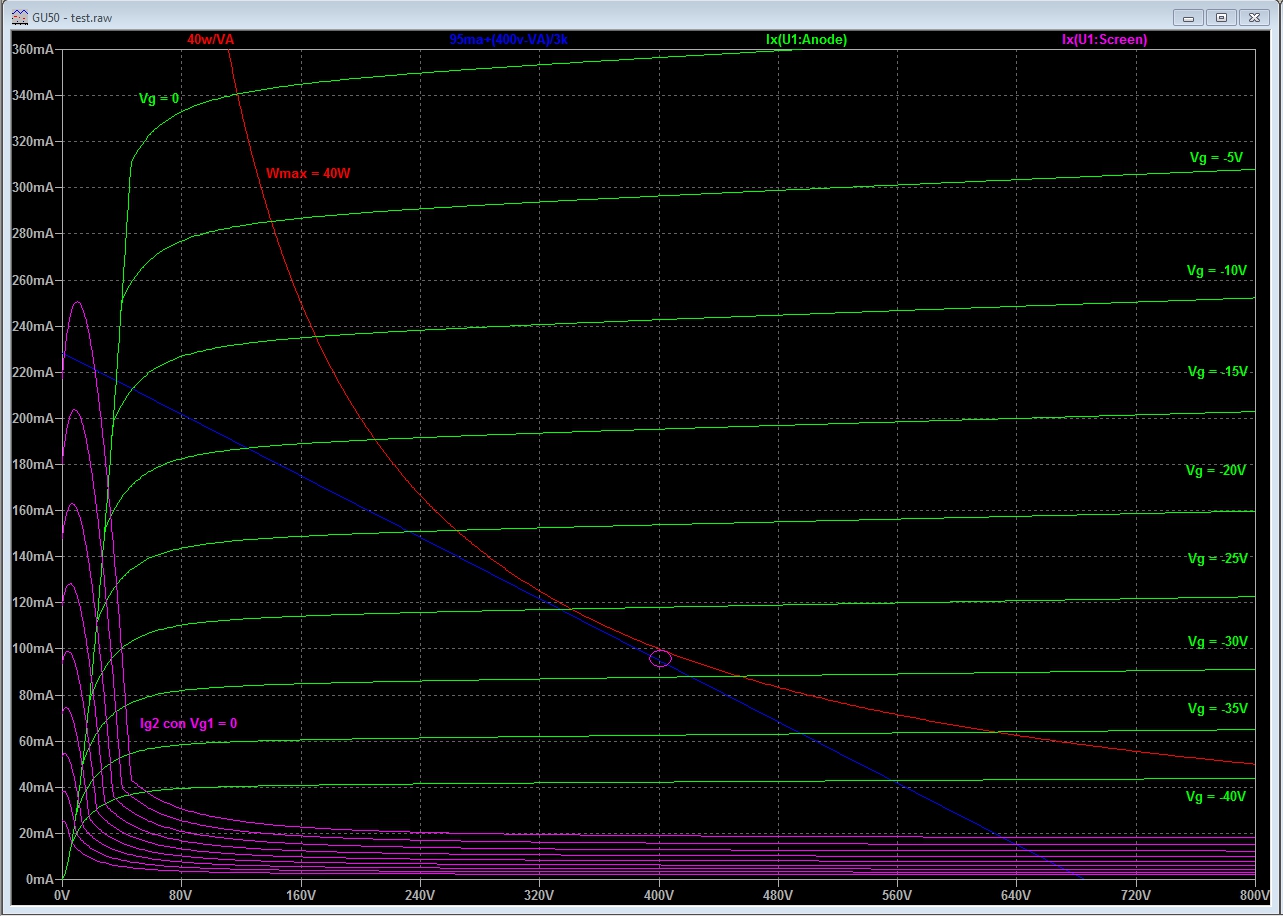Select the 'Vg = -5V' curve label
1283x917 pixels.
1215,158
